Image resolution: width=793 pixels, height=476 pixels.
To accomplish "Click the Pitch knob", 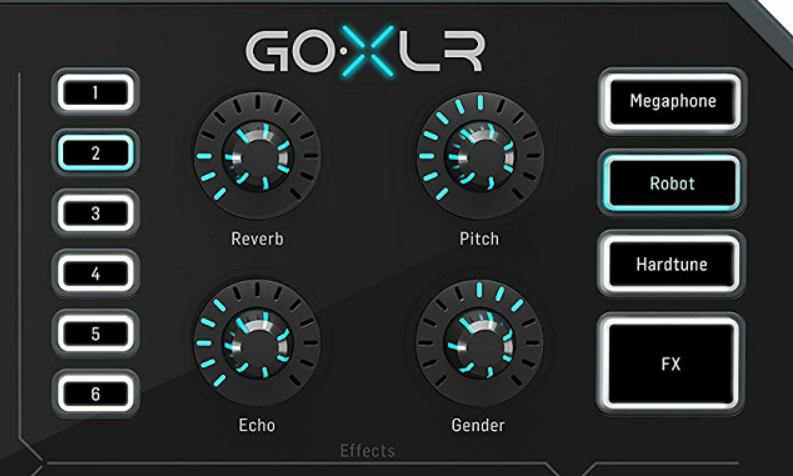I will coord(480,156).
